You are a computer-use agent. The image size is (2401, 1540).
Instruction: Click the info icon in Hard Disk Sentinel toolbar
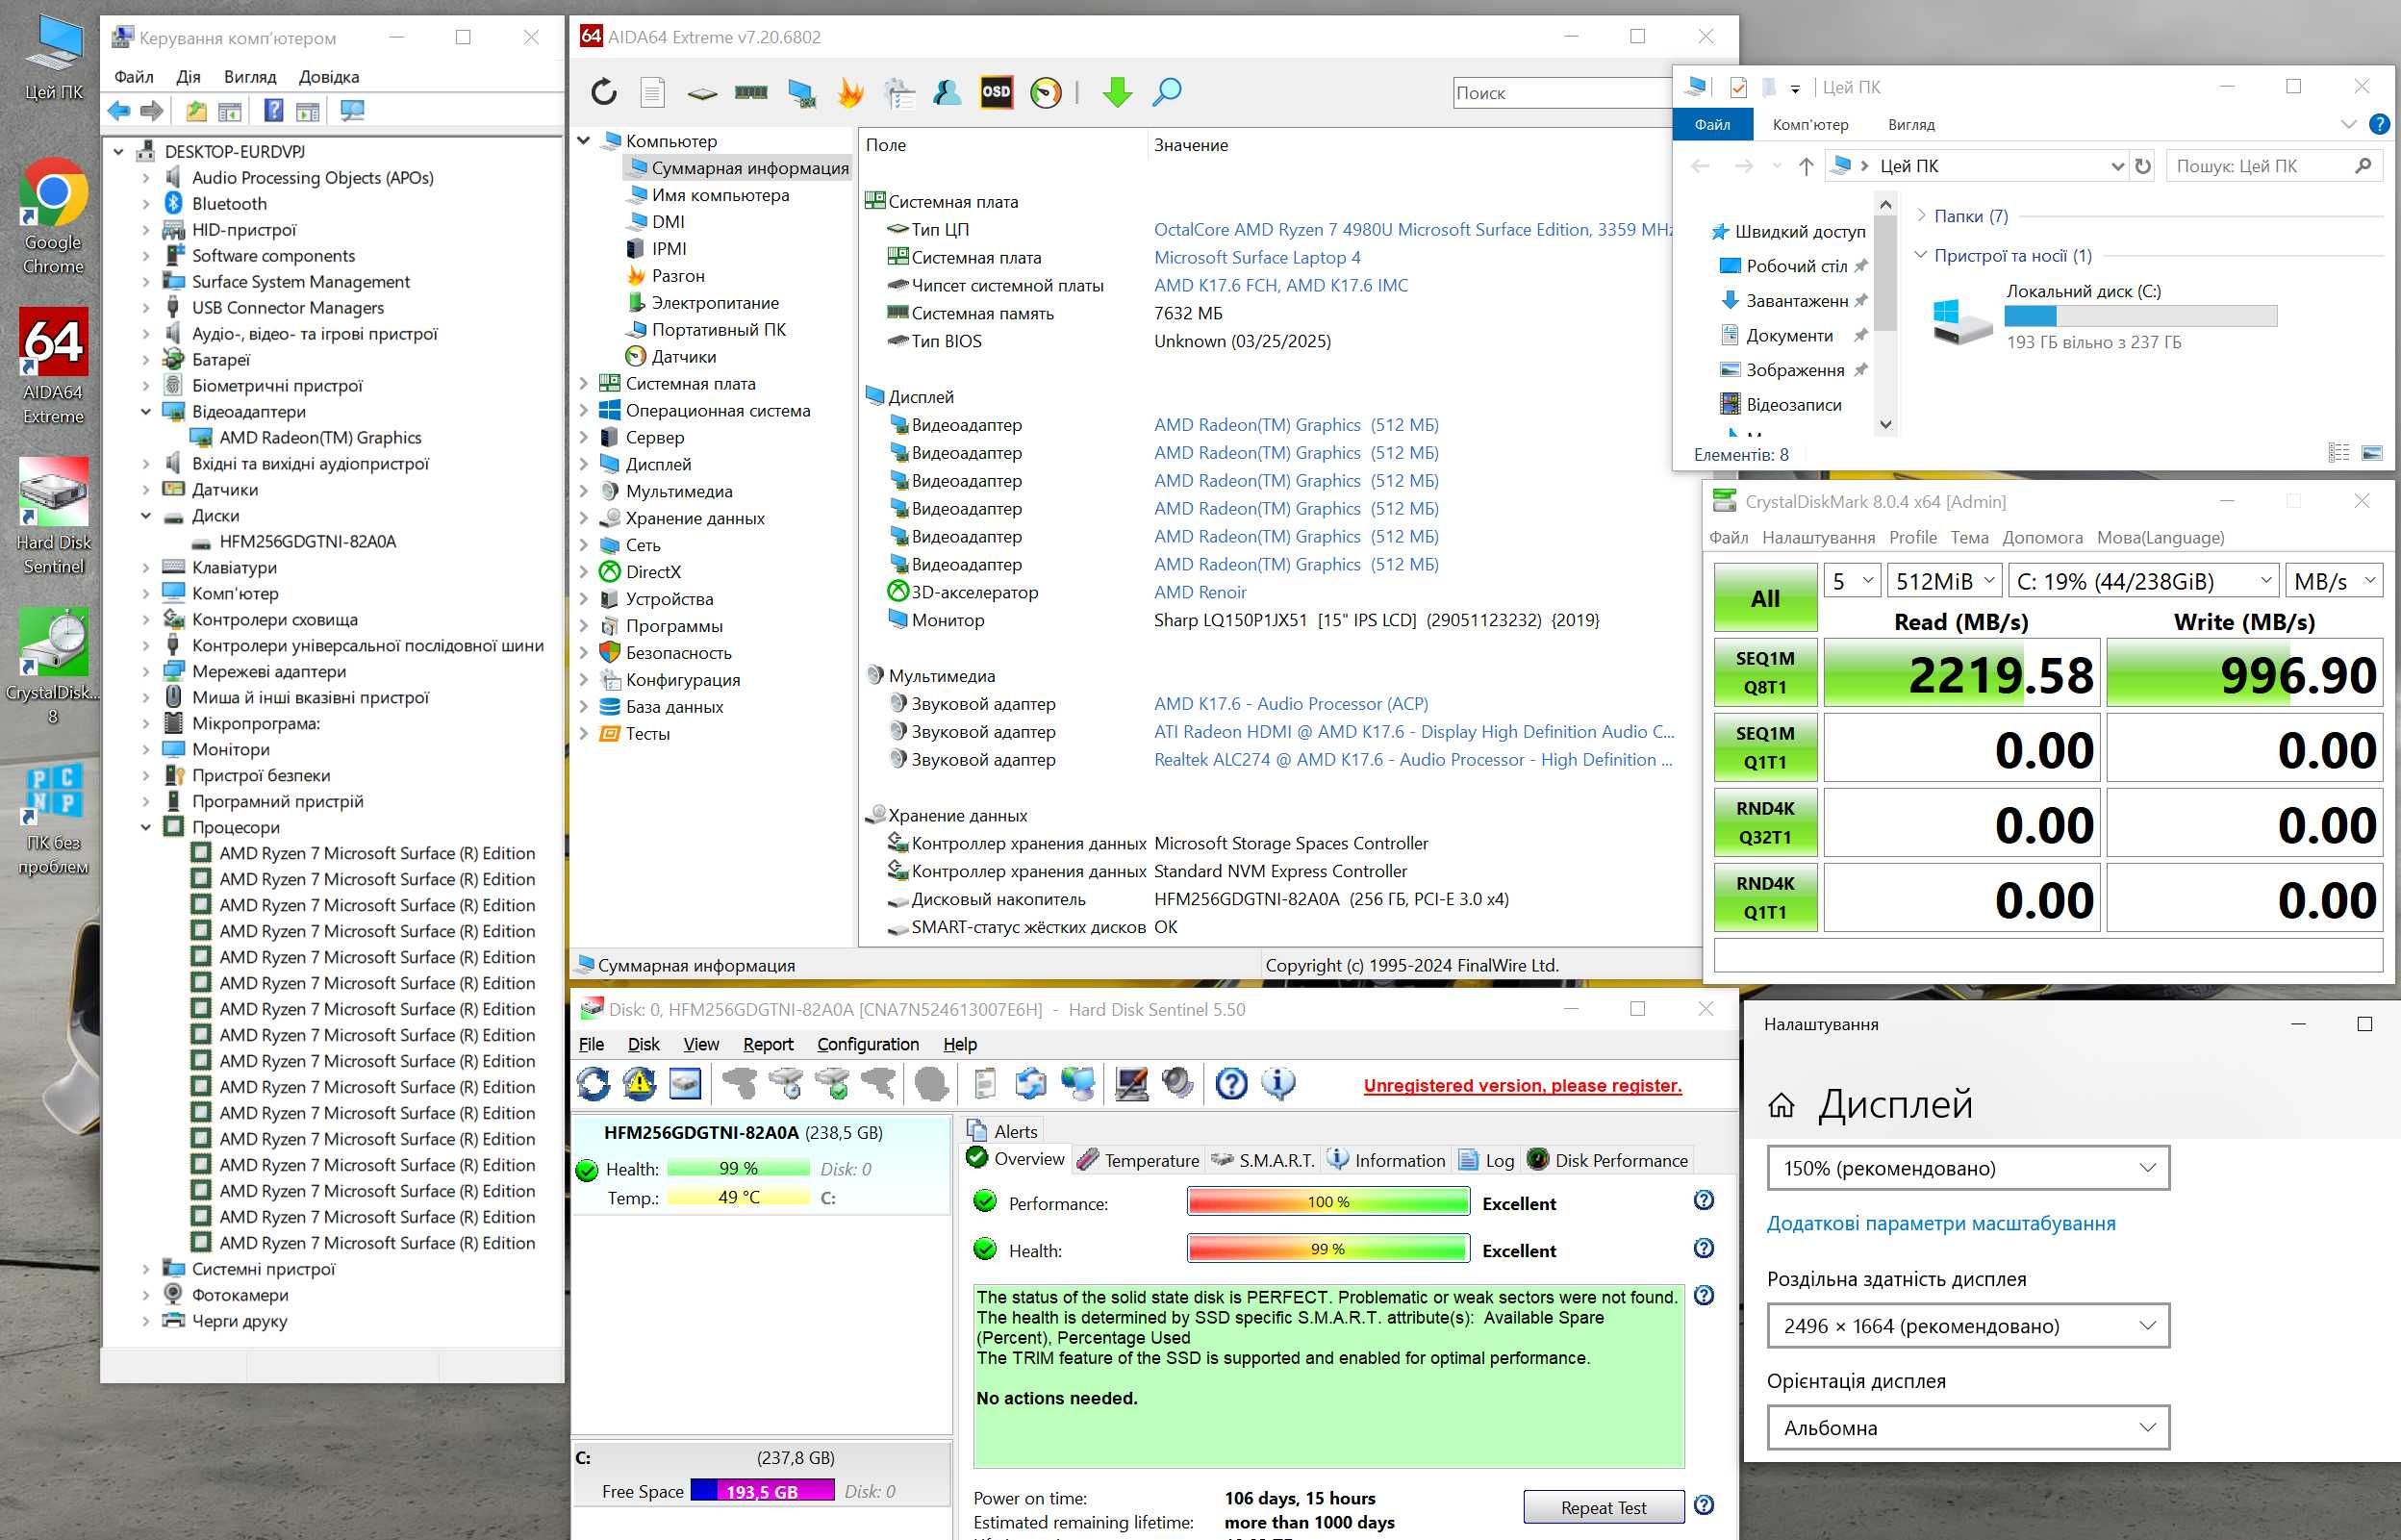coord(1278,1083)
